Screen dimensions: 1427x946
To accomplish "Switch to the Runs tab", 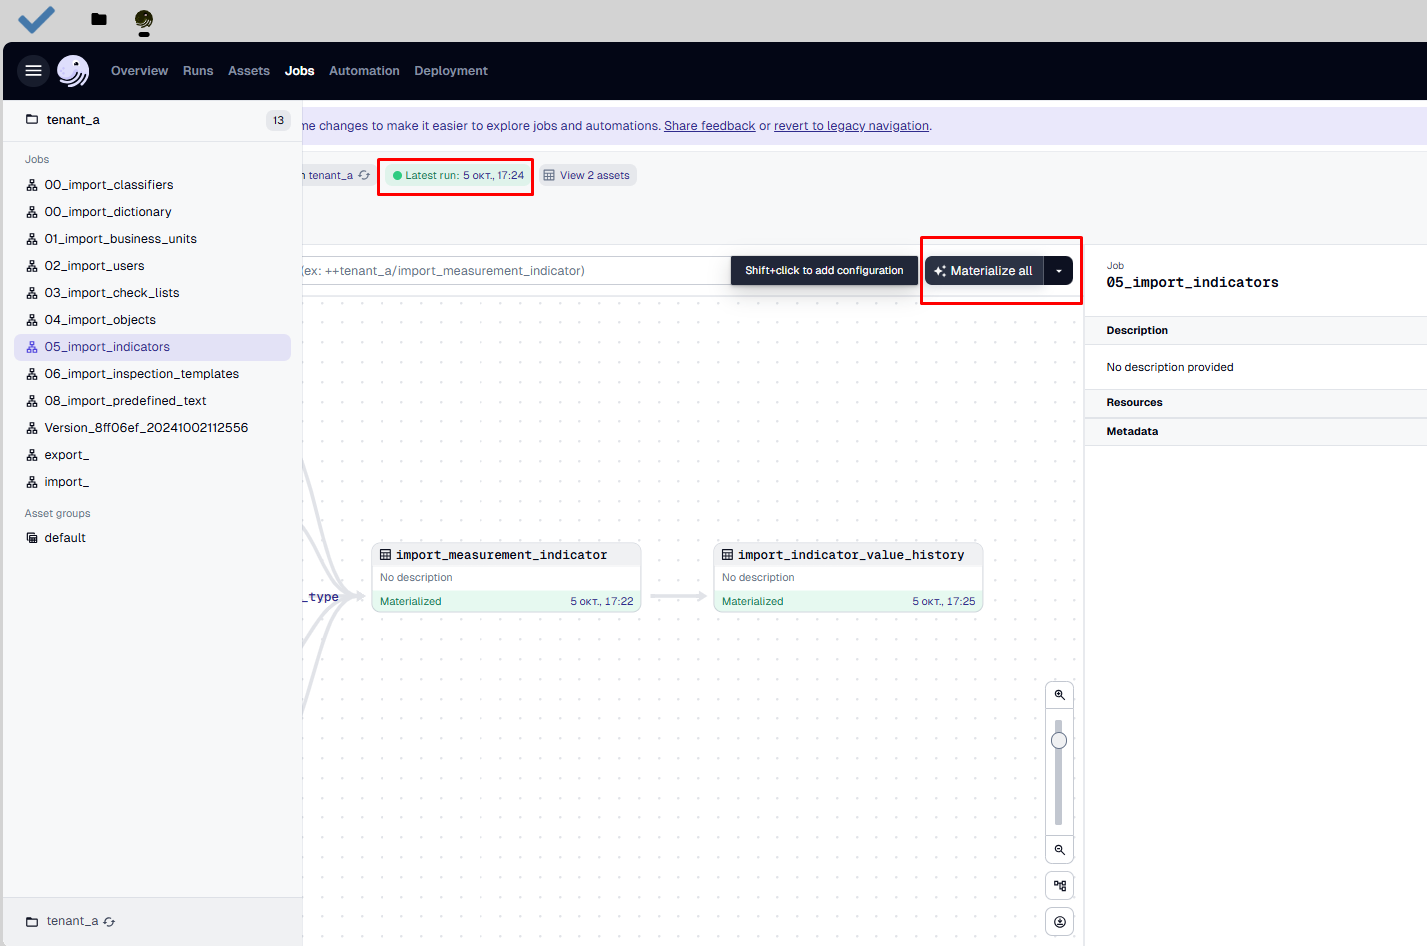I will (x=198, y=71).
